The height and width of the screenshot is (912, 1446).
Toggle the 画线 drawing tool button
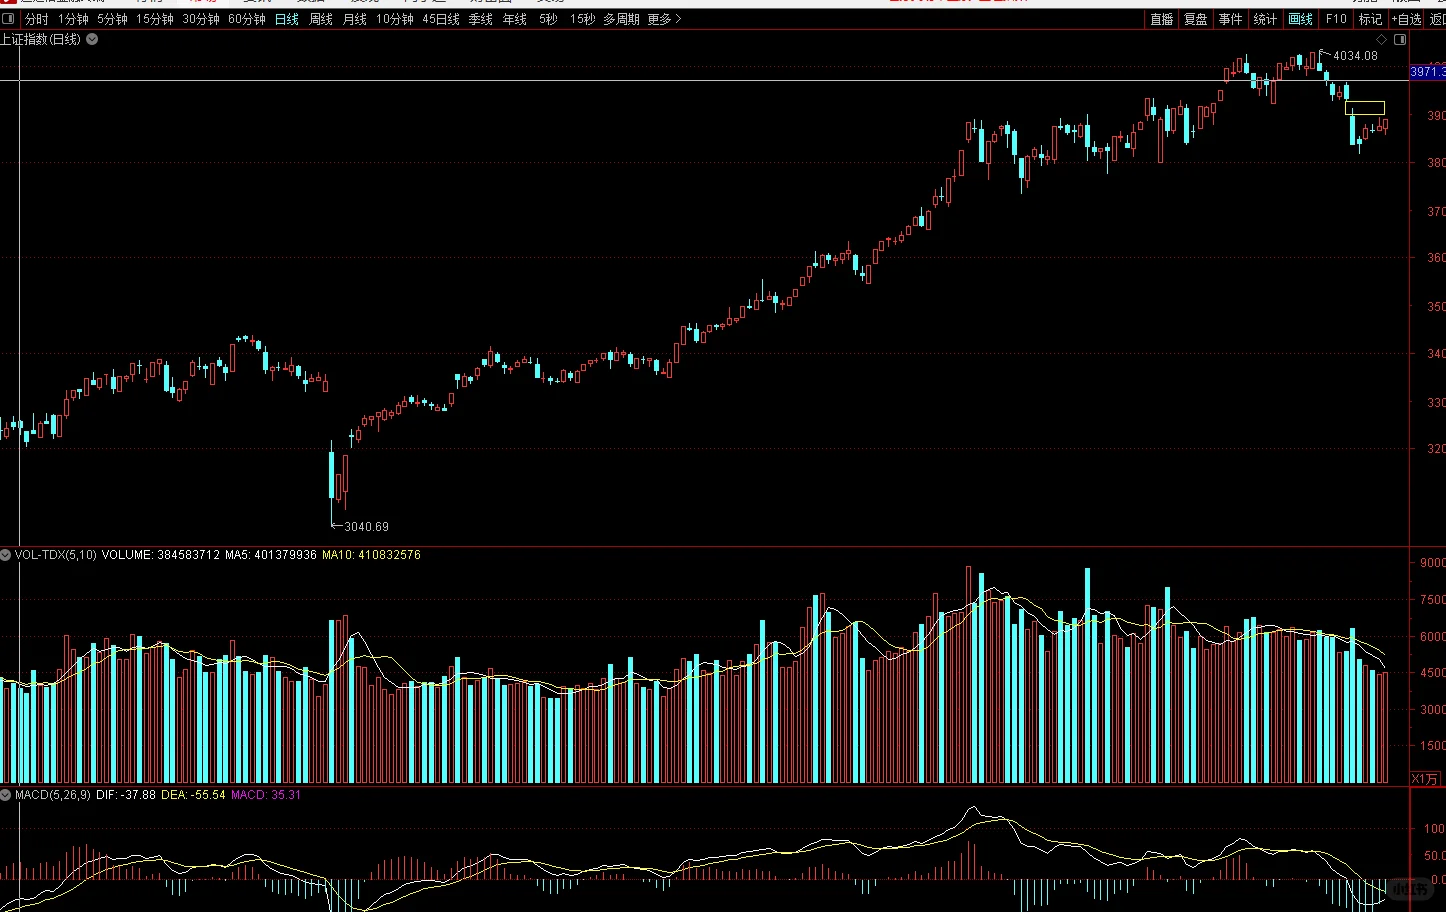[1300, 19]
